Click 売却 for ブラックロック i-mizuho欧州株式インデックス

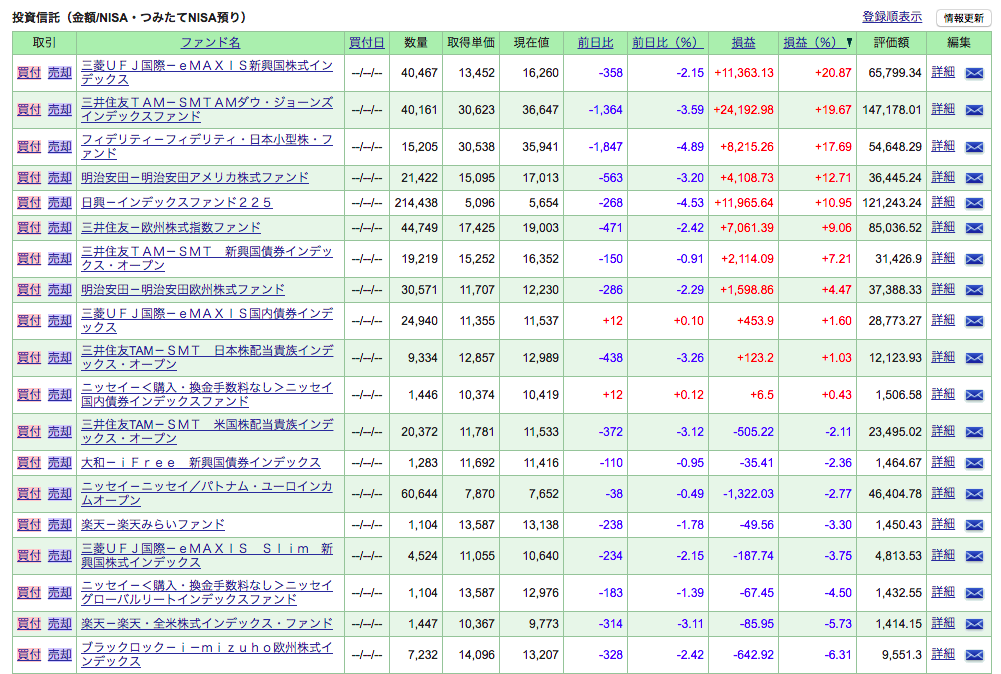(60, 655)
